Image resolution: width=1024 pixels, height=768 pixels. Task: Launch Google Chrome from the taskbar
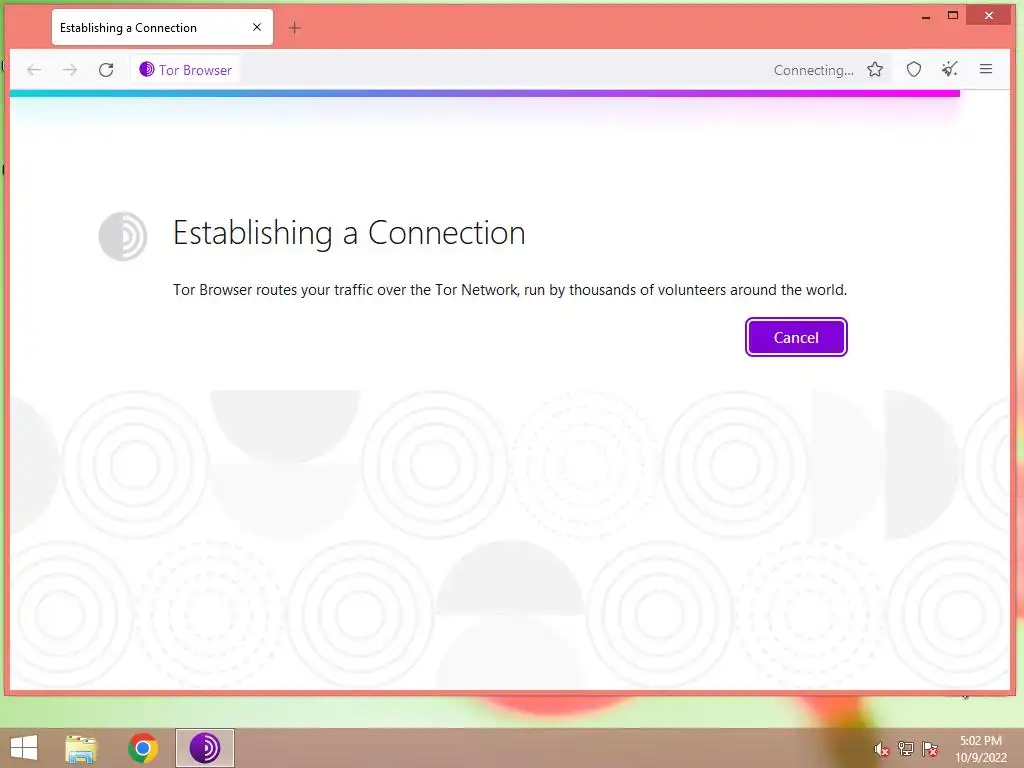[143, 748]
